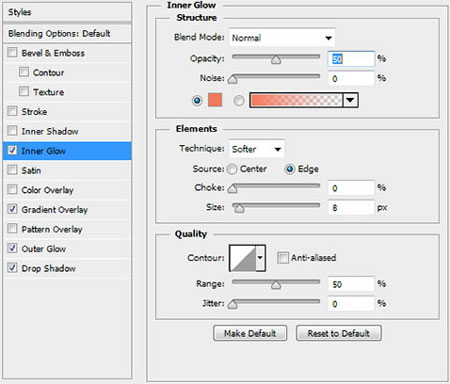The width and height of the screenshot is (450, 384).
Task: Click the Size slider handle
Action: pyautogui.click(x=239, y=209)
